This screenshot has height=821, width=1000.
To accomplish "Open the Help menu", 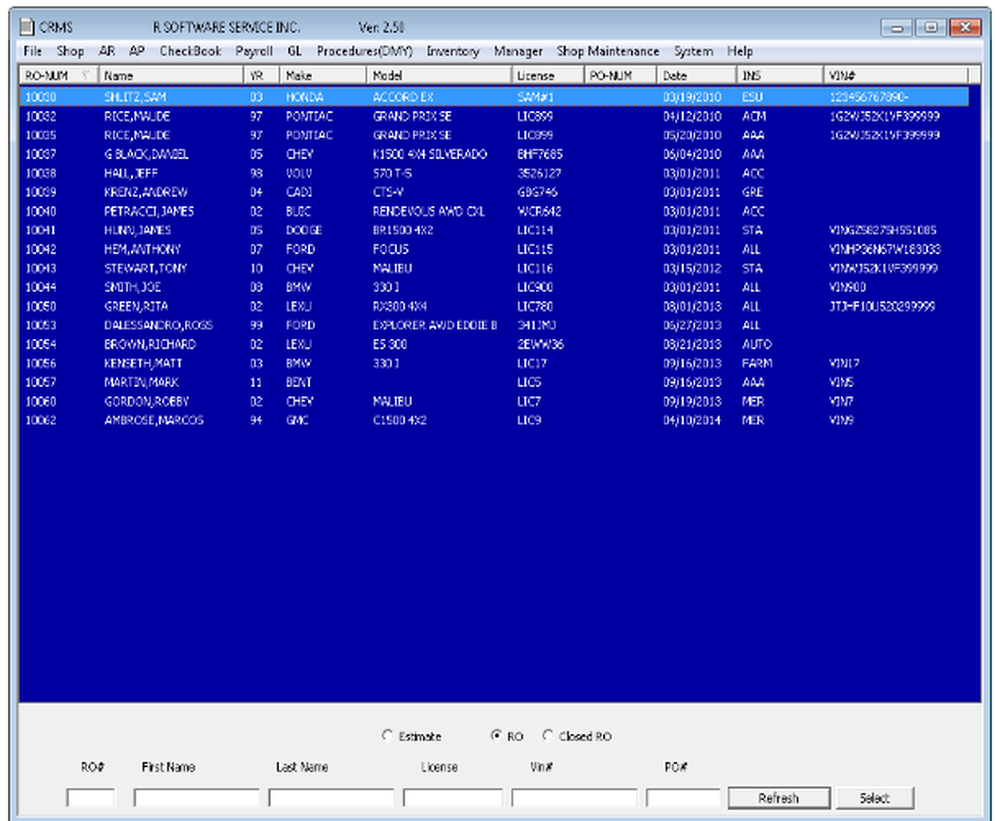I will point(740,51).
